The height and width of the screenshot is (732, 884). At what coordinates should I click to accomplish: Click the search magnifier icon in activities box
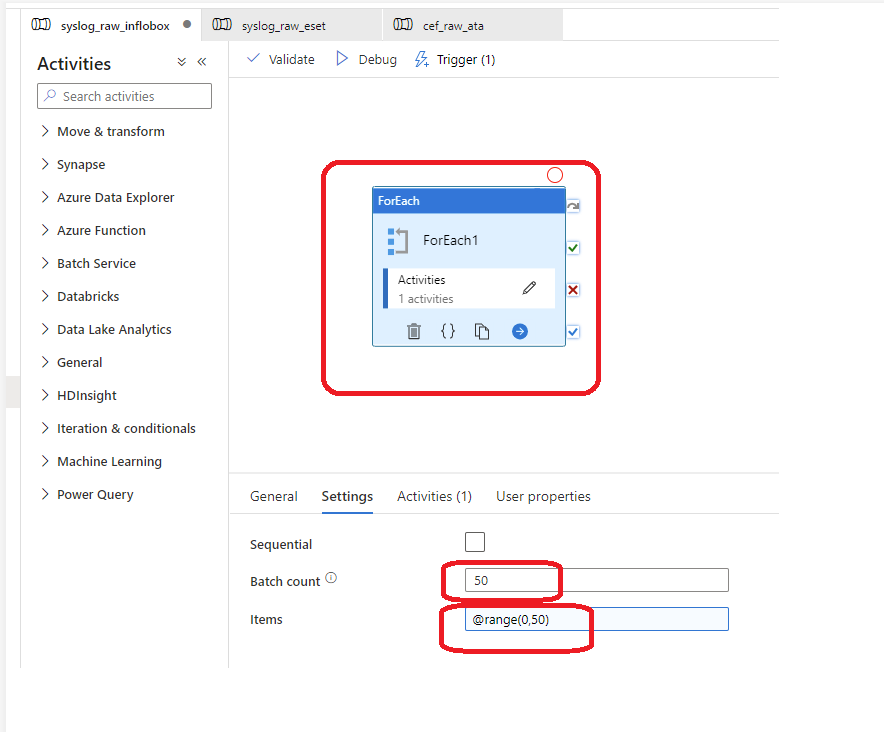click(x=50, y=95)
